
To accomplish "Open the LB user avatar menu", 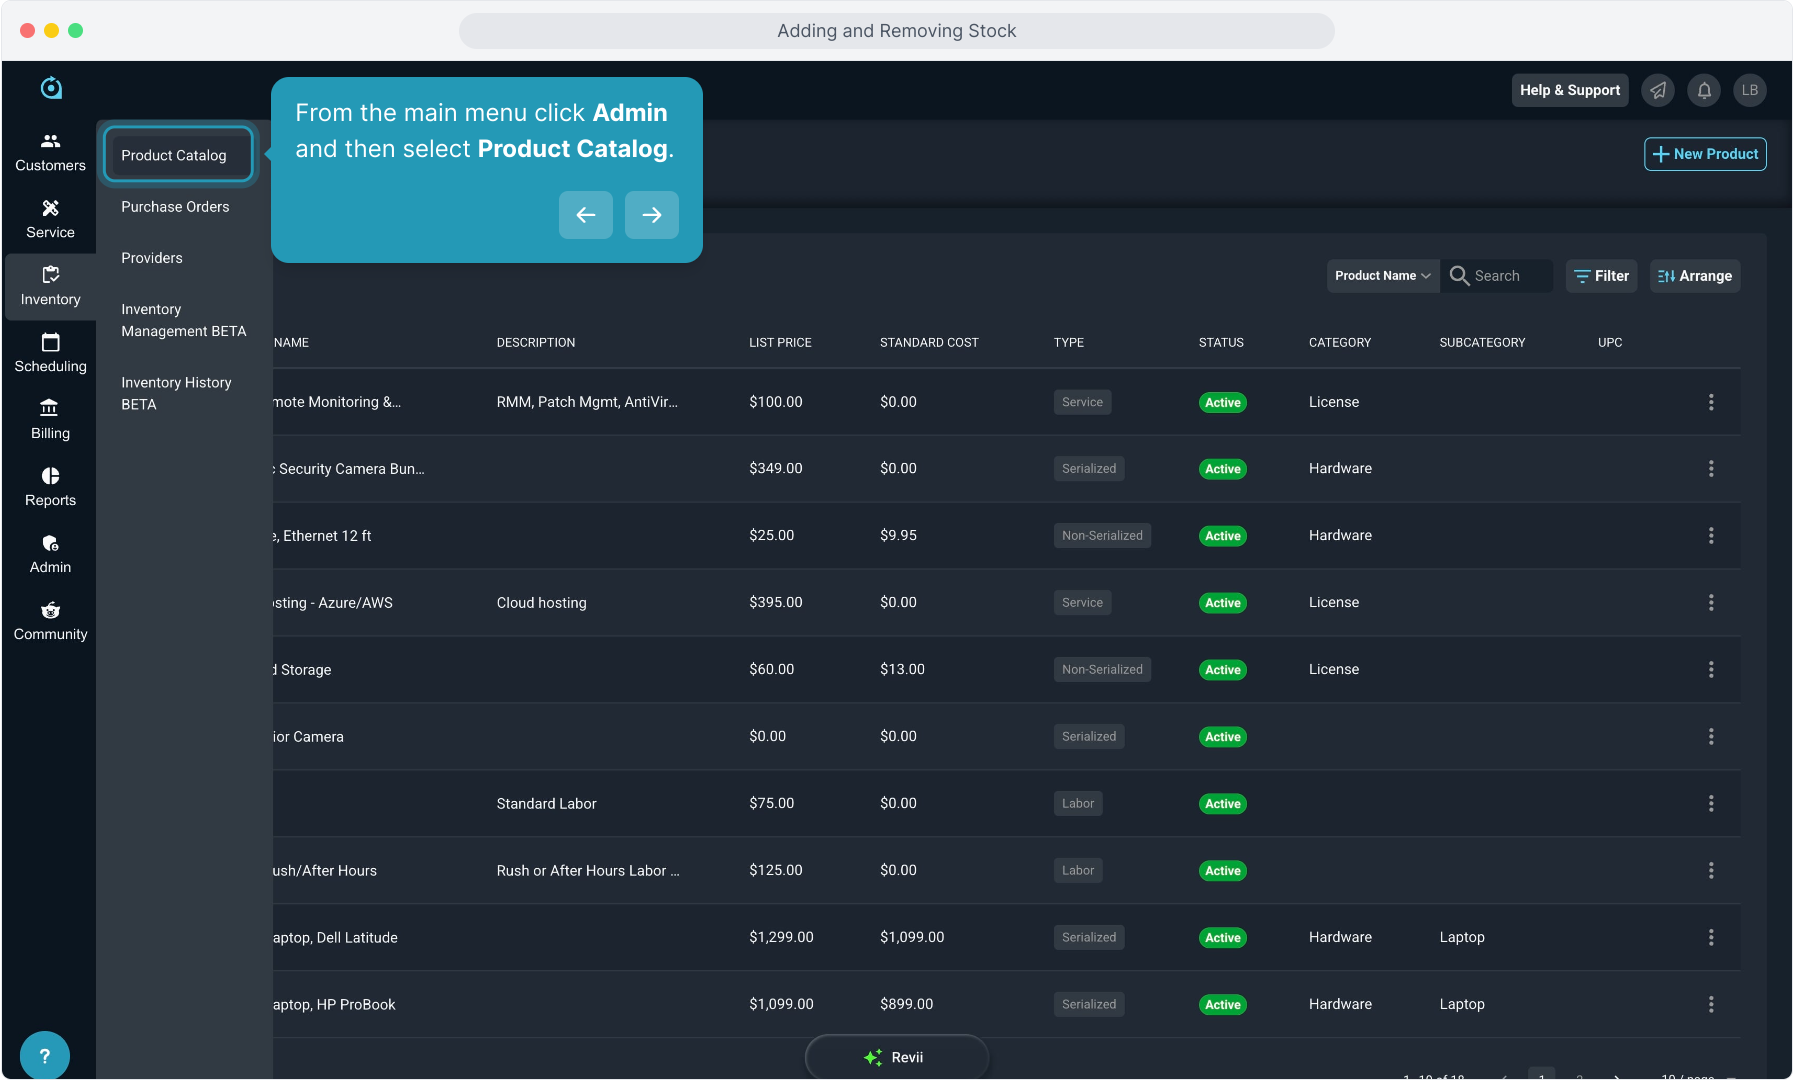I will point(1749,90).
